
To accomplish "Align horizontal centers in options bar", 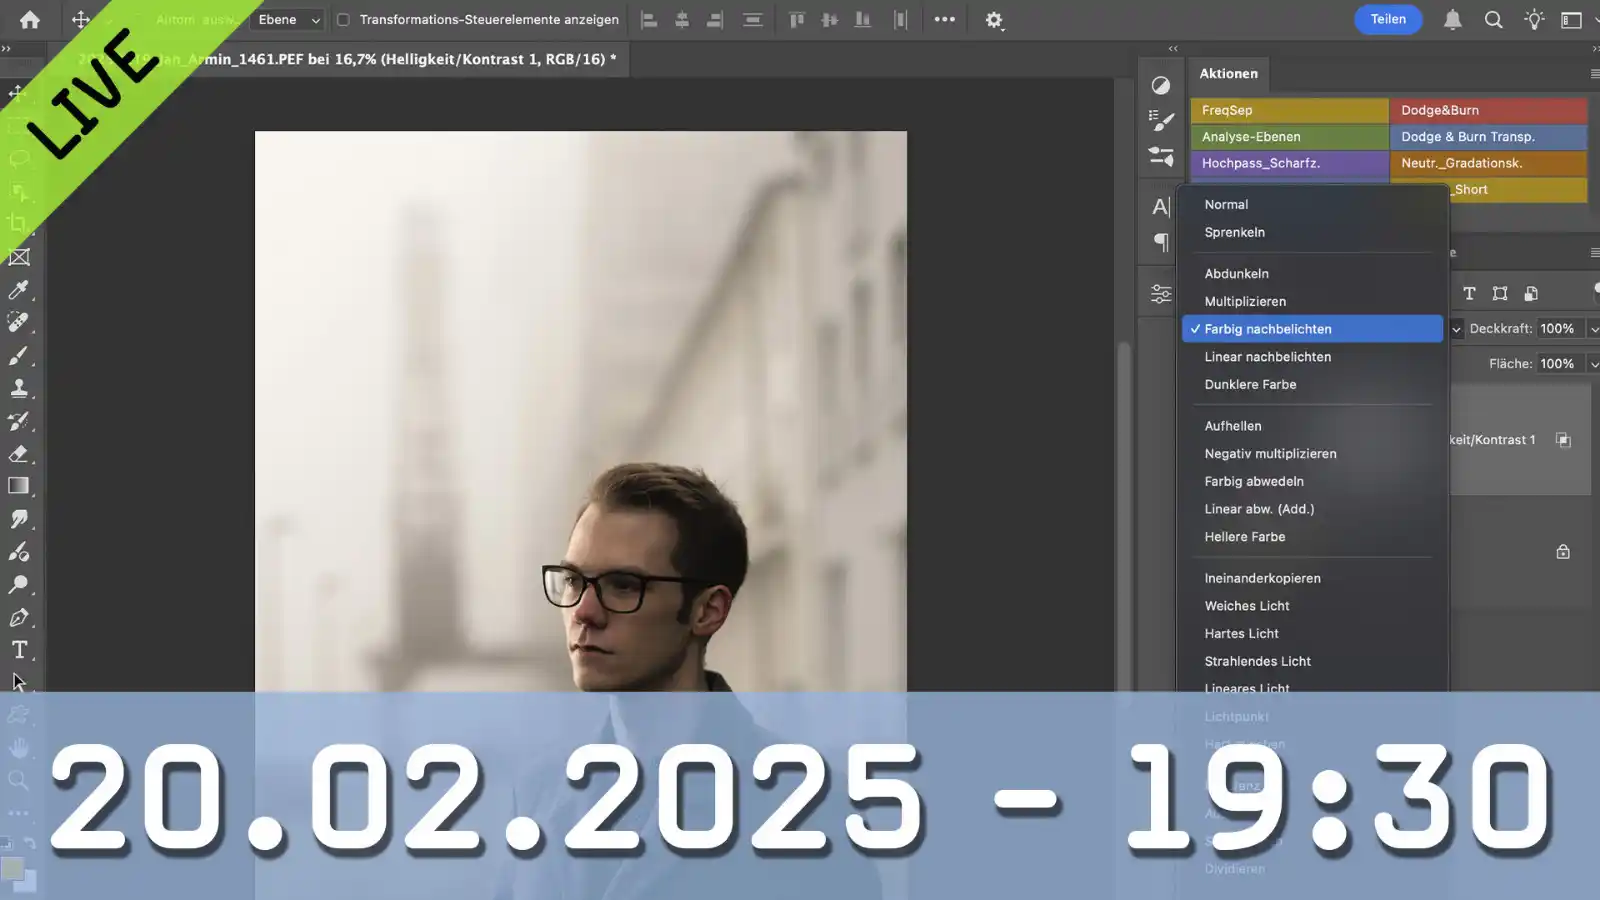I will point(682,19).
